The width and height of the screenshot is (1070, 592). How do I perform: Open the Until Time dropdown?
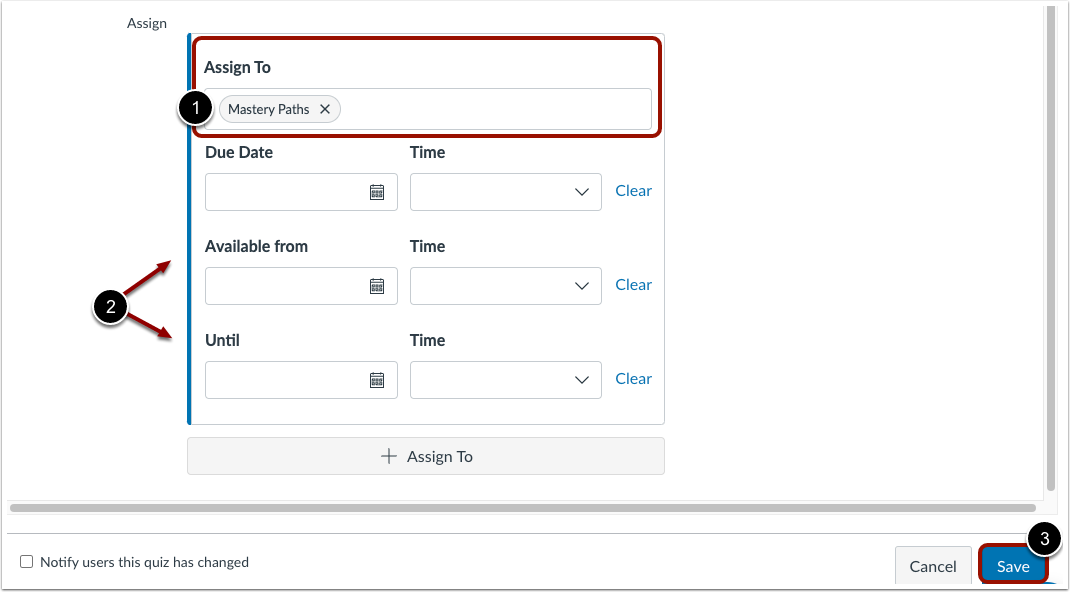pyautogui.click(x=505, y=379)
